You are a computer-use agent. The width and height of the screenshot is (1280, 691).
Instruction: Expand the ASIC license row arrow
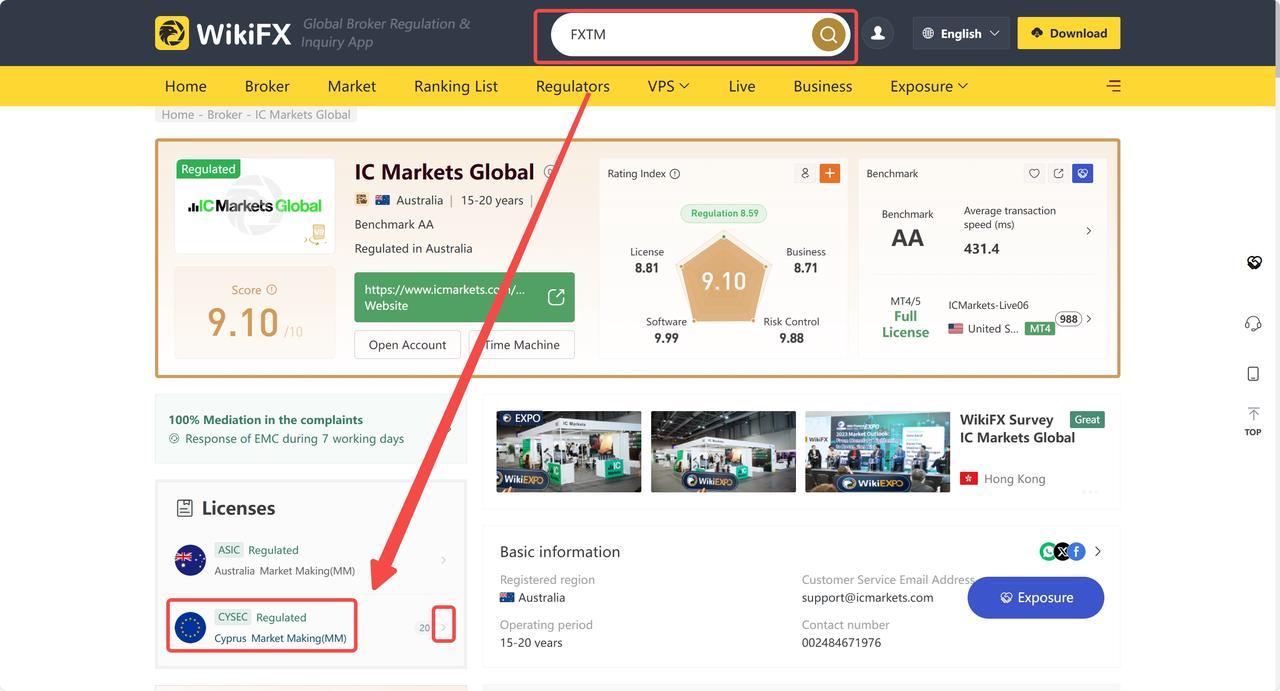[444, 560]
